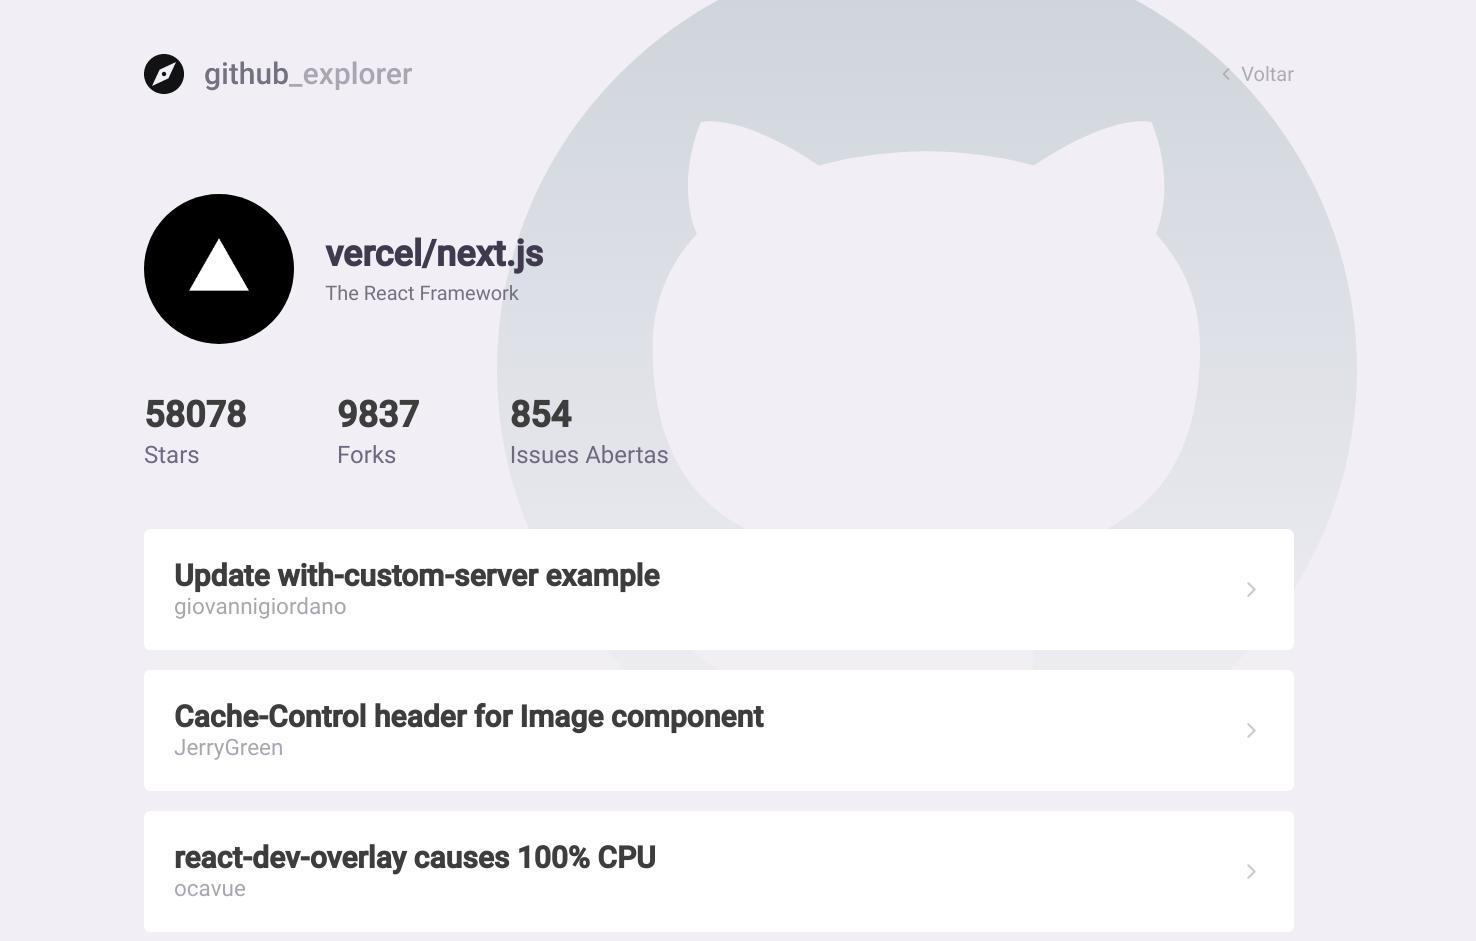Click the chevron on the Cache-Control header card

[x=1251, y=731]
